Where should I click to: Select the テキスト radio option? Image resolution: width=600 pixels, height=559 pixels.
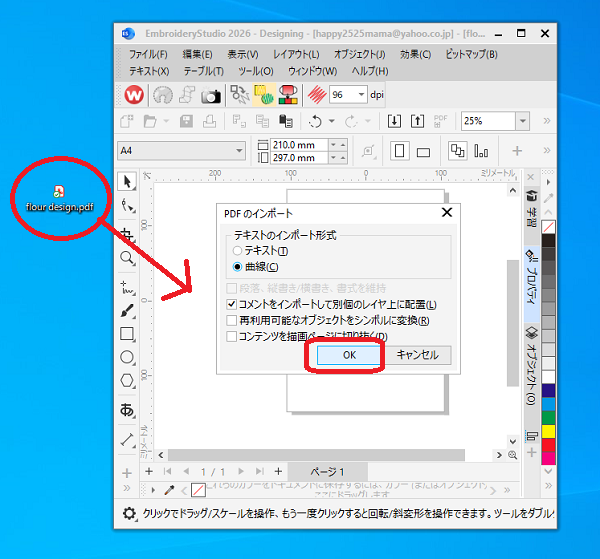(x=237, y=251)
